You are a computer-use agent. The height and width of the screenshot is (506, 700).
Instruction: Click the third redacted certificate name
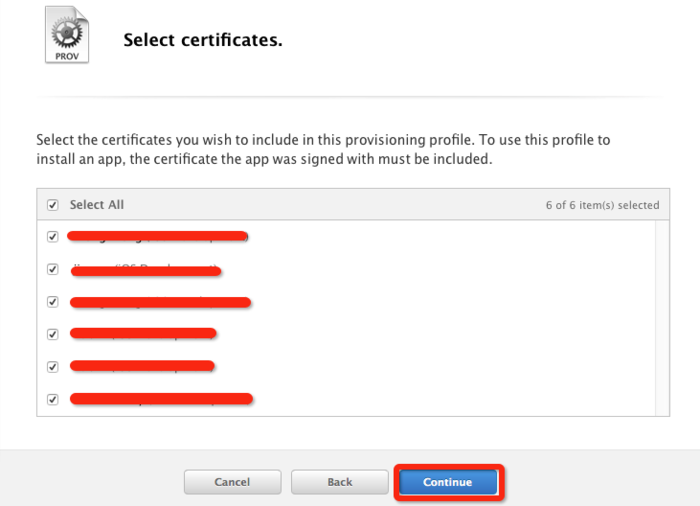pyautogui.click(x=160, y=302)
